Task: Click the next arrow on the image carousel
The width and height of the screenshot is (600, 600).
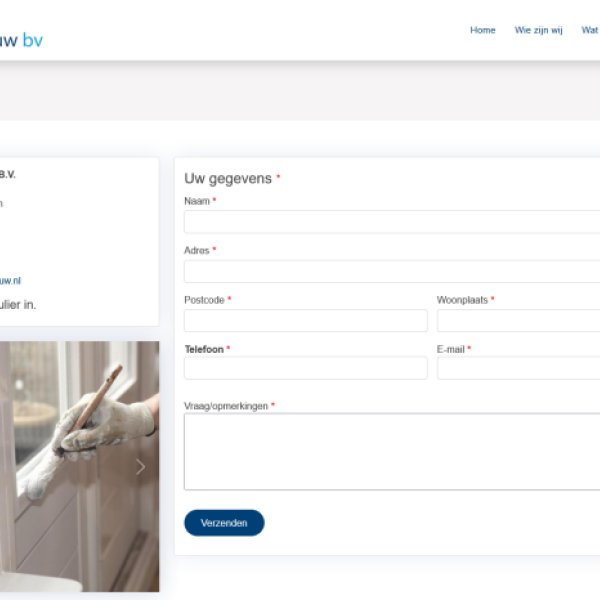Action: coord(140,466)
